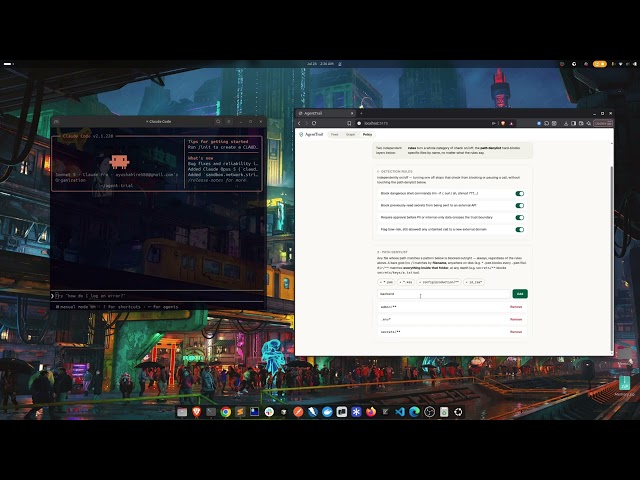Add the config/production/** suggestion chip
Viewport: 640px width, 480px height.
[439, 282]
